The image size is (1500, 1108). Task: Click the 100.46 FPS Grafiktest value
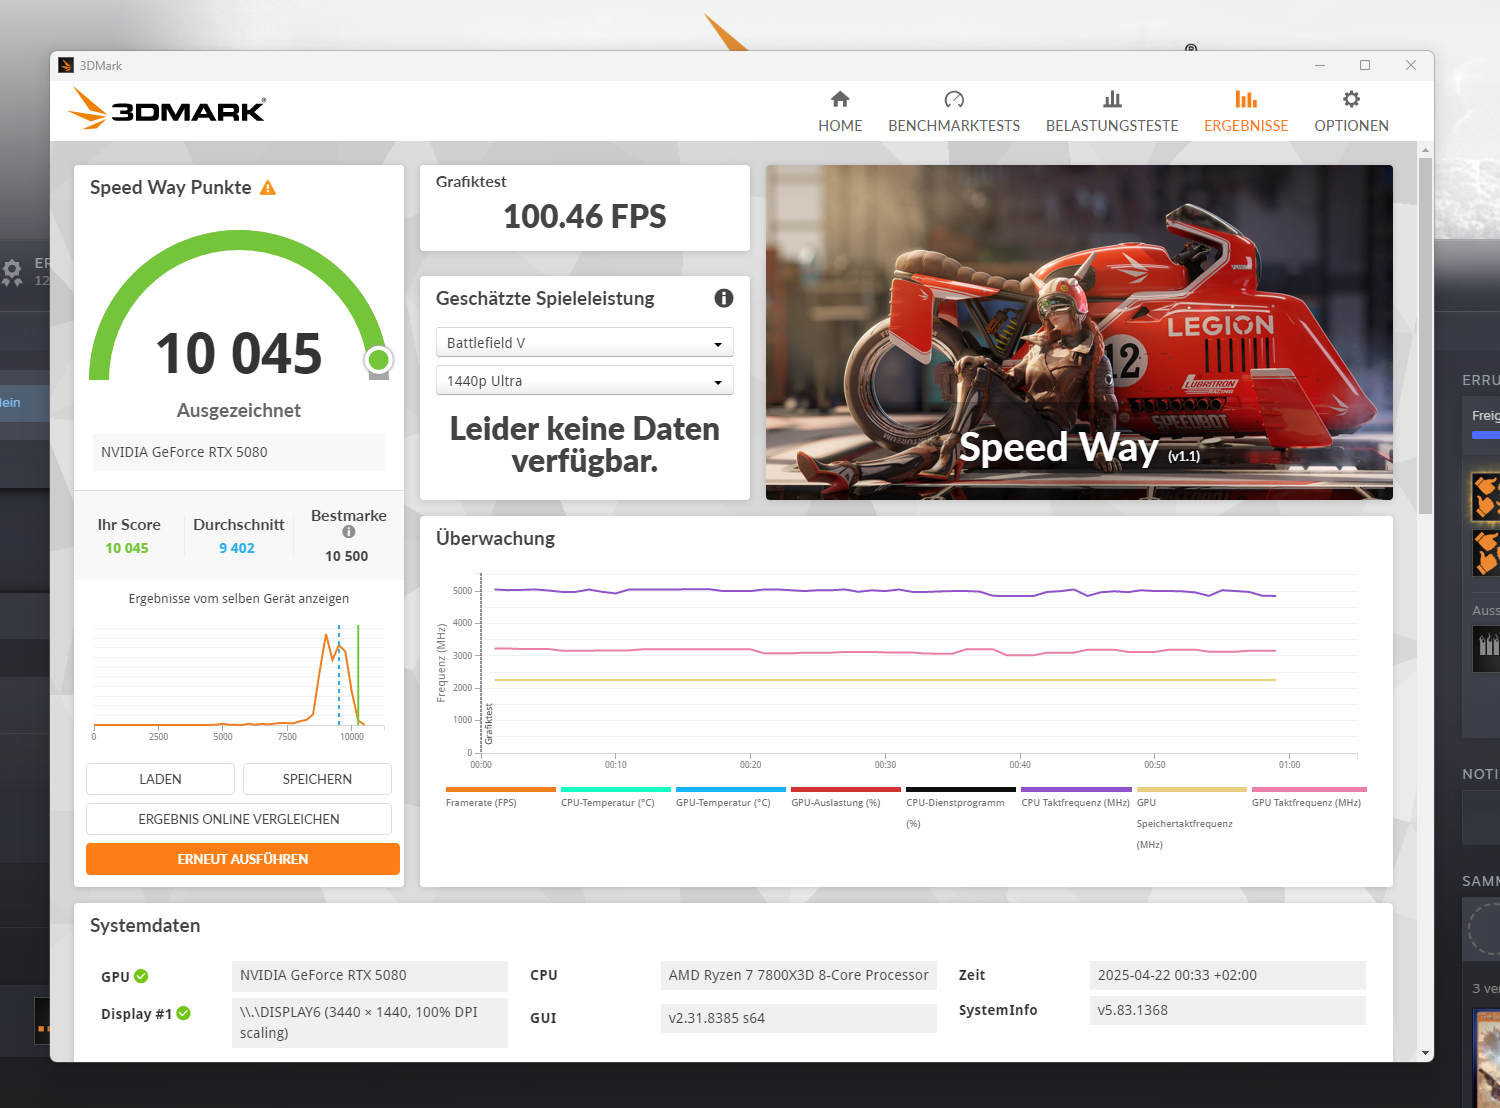click(585, 217)
